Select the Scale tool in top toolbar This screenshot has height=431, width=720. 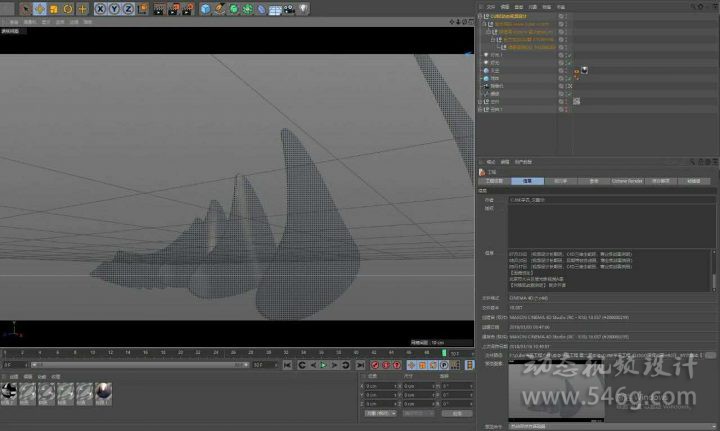coord(53,9)
